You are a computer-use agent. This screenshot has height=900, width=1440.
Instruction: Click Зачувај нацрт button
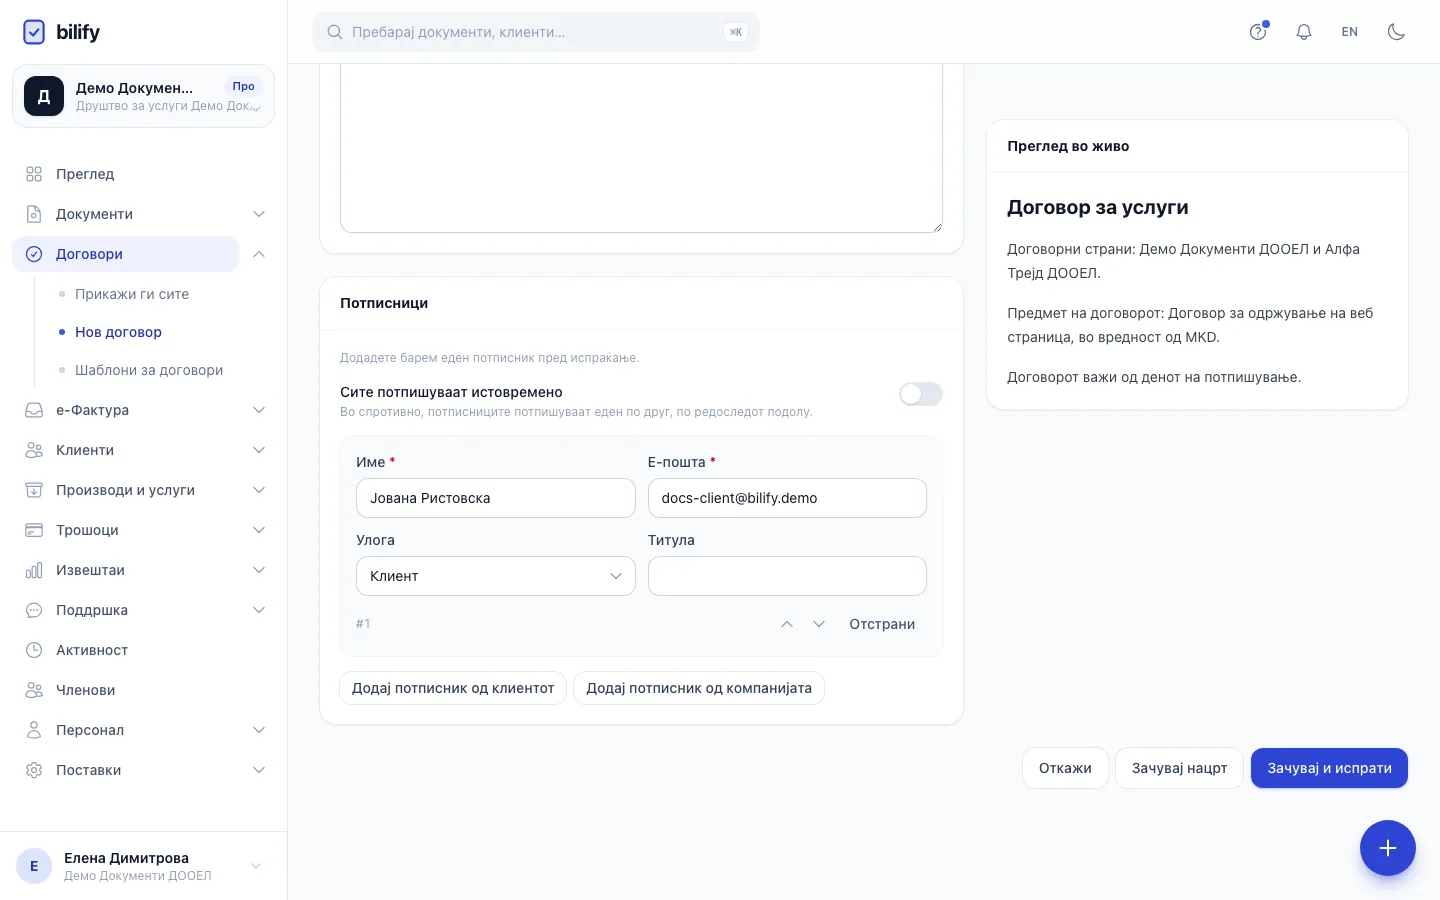(x=1179, y=768)
